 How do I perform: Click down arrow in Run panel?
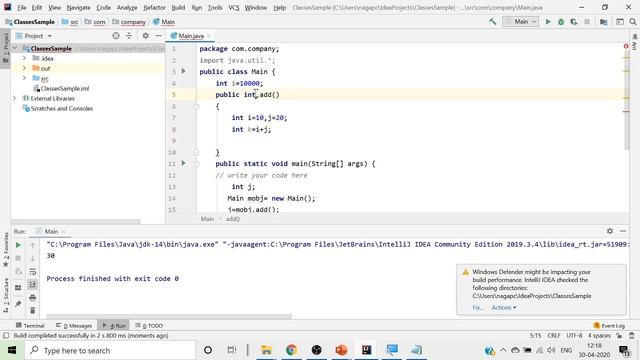pyautogui.click(x=33, y=258)
